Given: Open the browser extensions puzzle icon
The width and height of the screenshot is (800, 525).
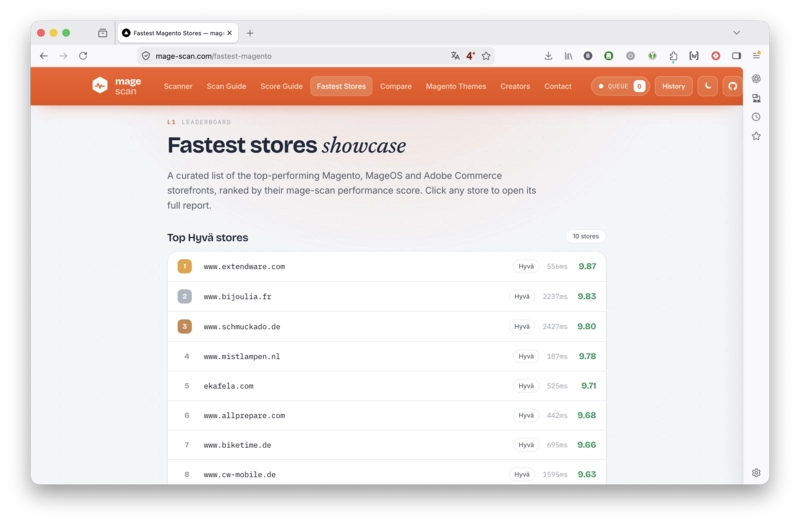Looking at the screenshot, I should pos(673,56).
